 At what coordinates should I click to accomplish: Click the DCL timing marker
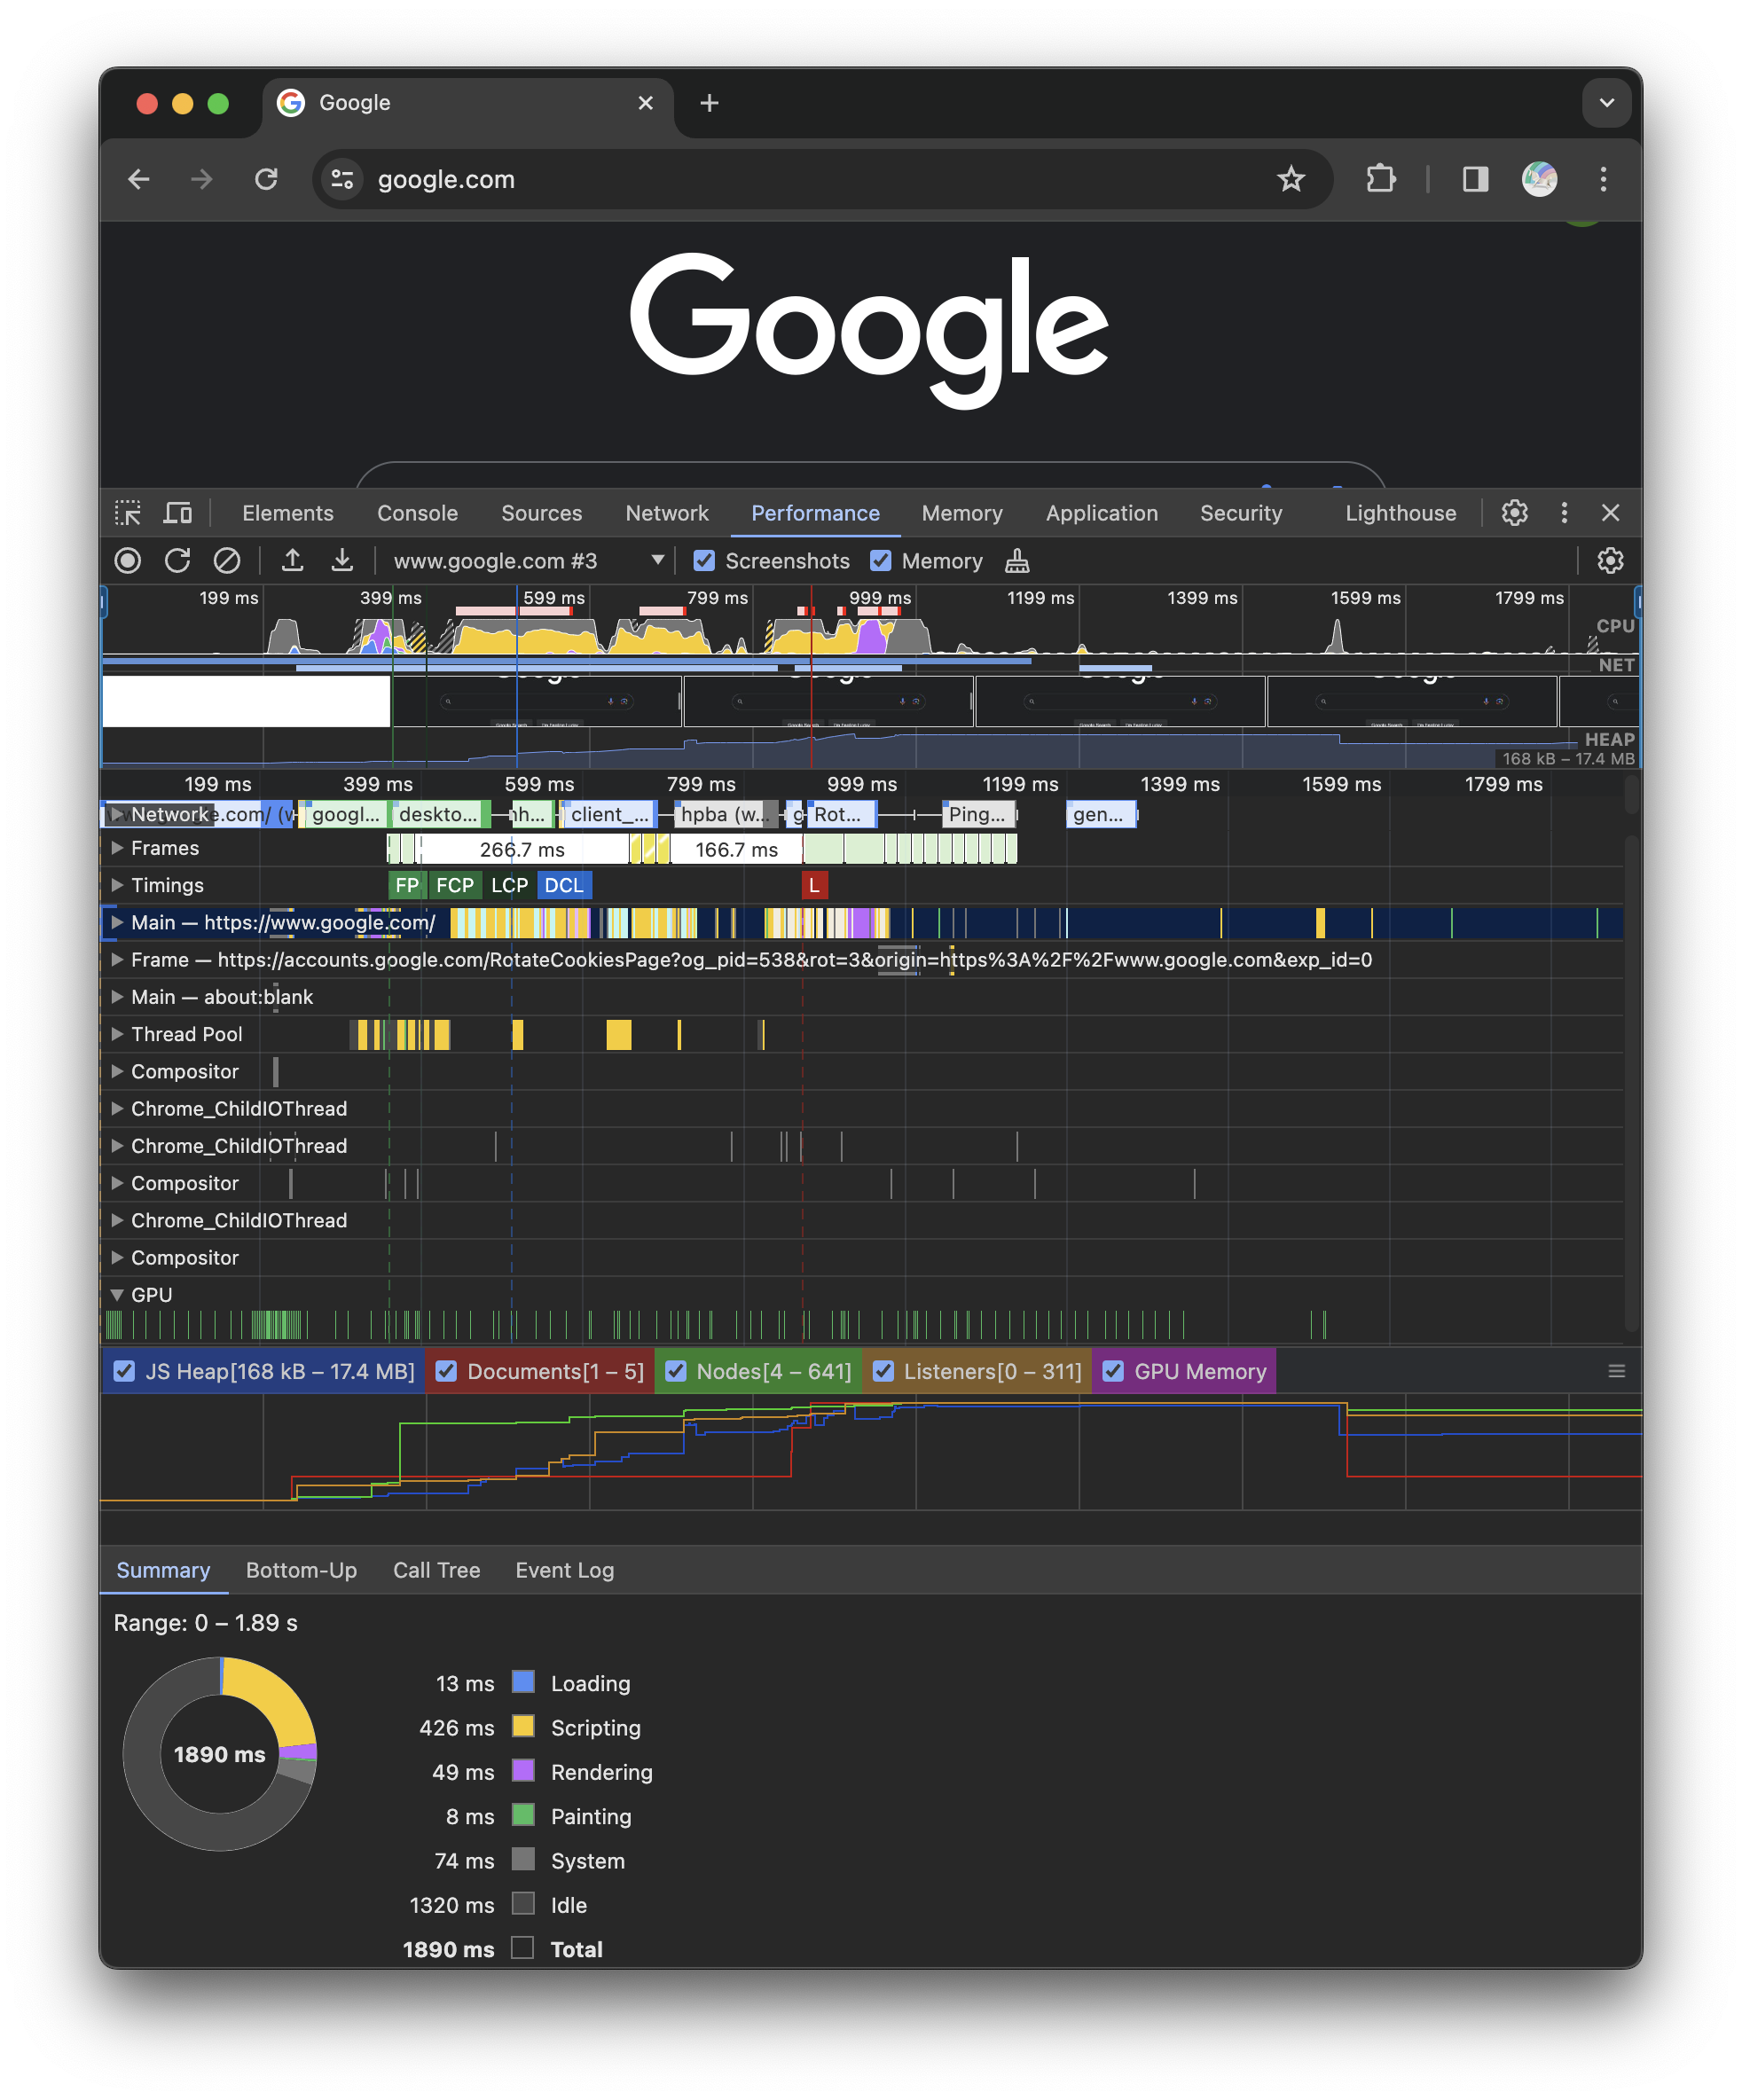pos(564,885)
